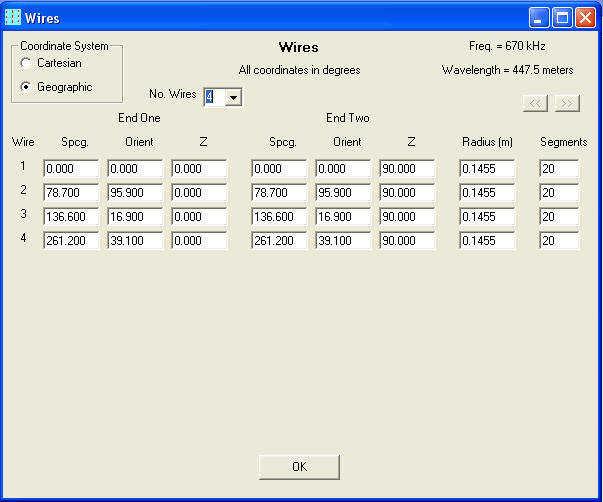Screen dimensions: 603x502
Task: Minimize the Wires window
Action: pyautogui.click(x=539, y=18)
